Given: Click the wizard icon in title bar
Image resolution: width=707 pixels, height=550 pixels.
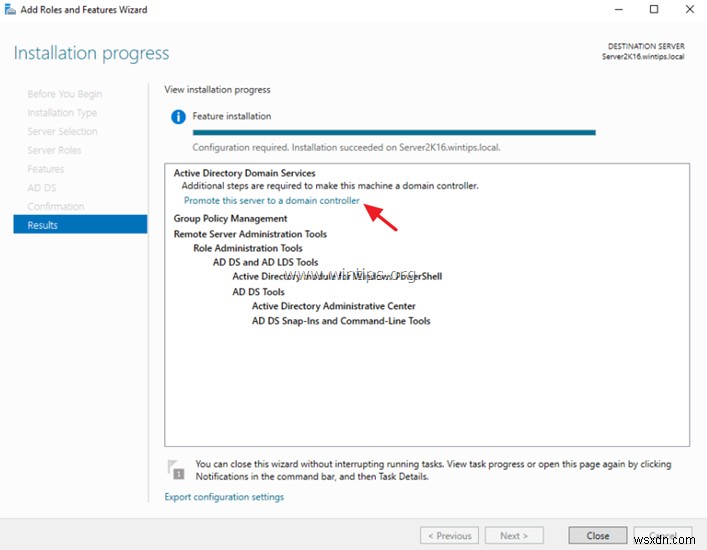Looking at the screenshot, I should click(x=10, y=9).
